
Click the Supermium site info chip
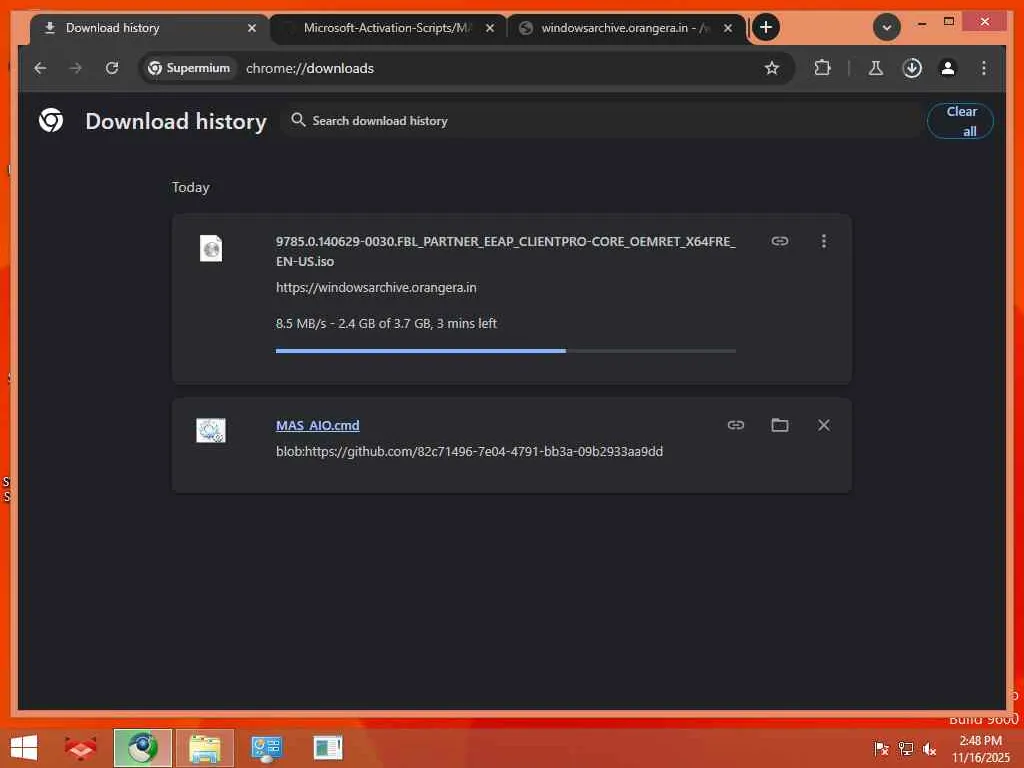pos(189,68)
